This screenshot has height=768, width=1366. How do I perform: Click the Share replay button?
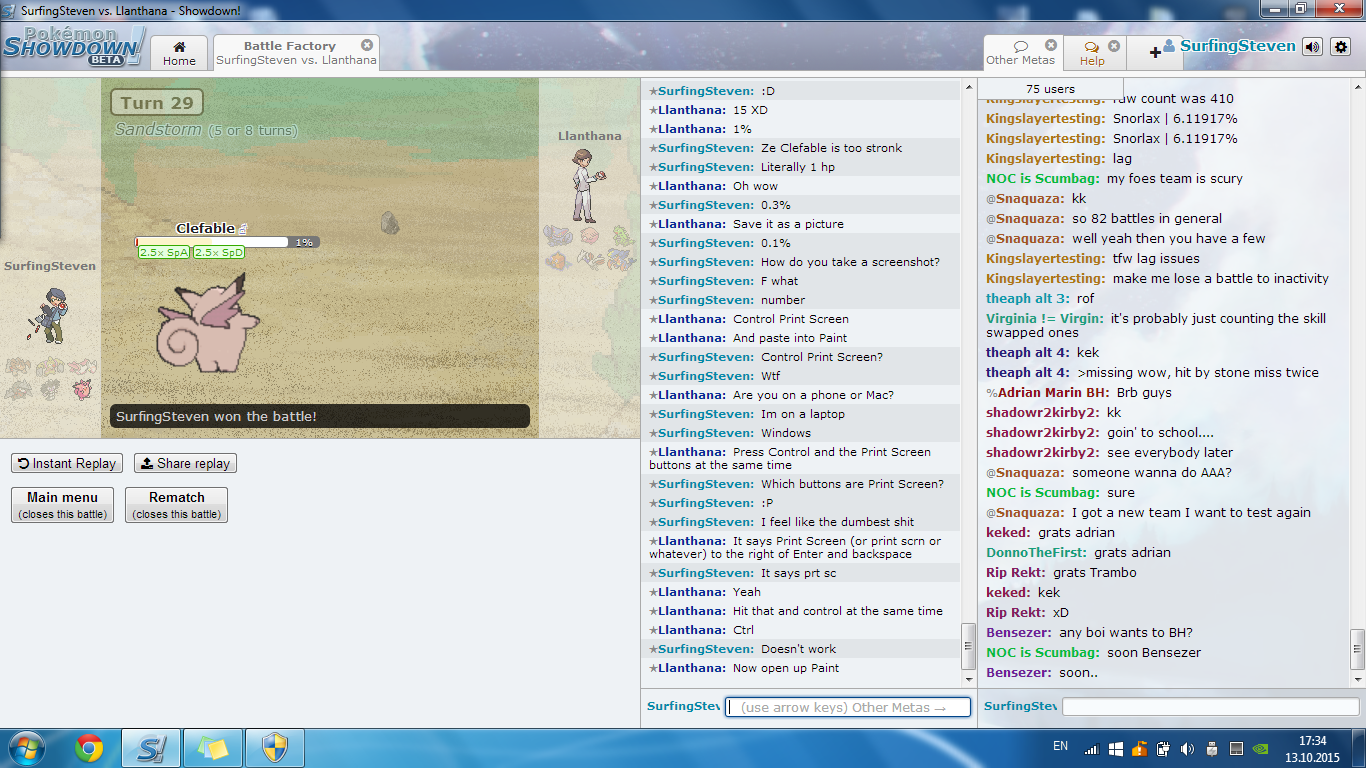click(185, 463)
